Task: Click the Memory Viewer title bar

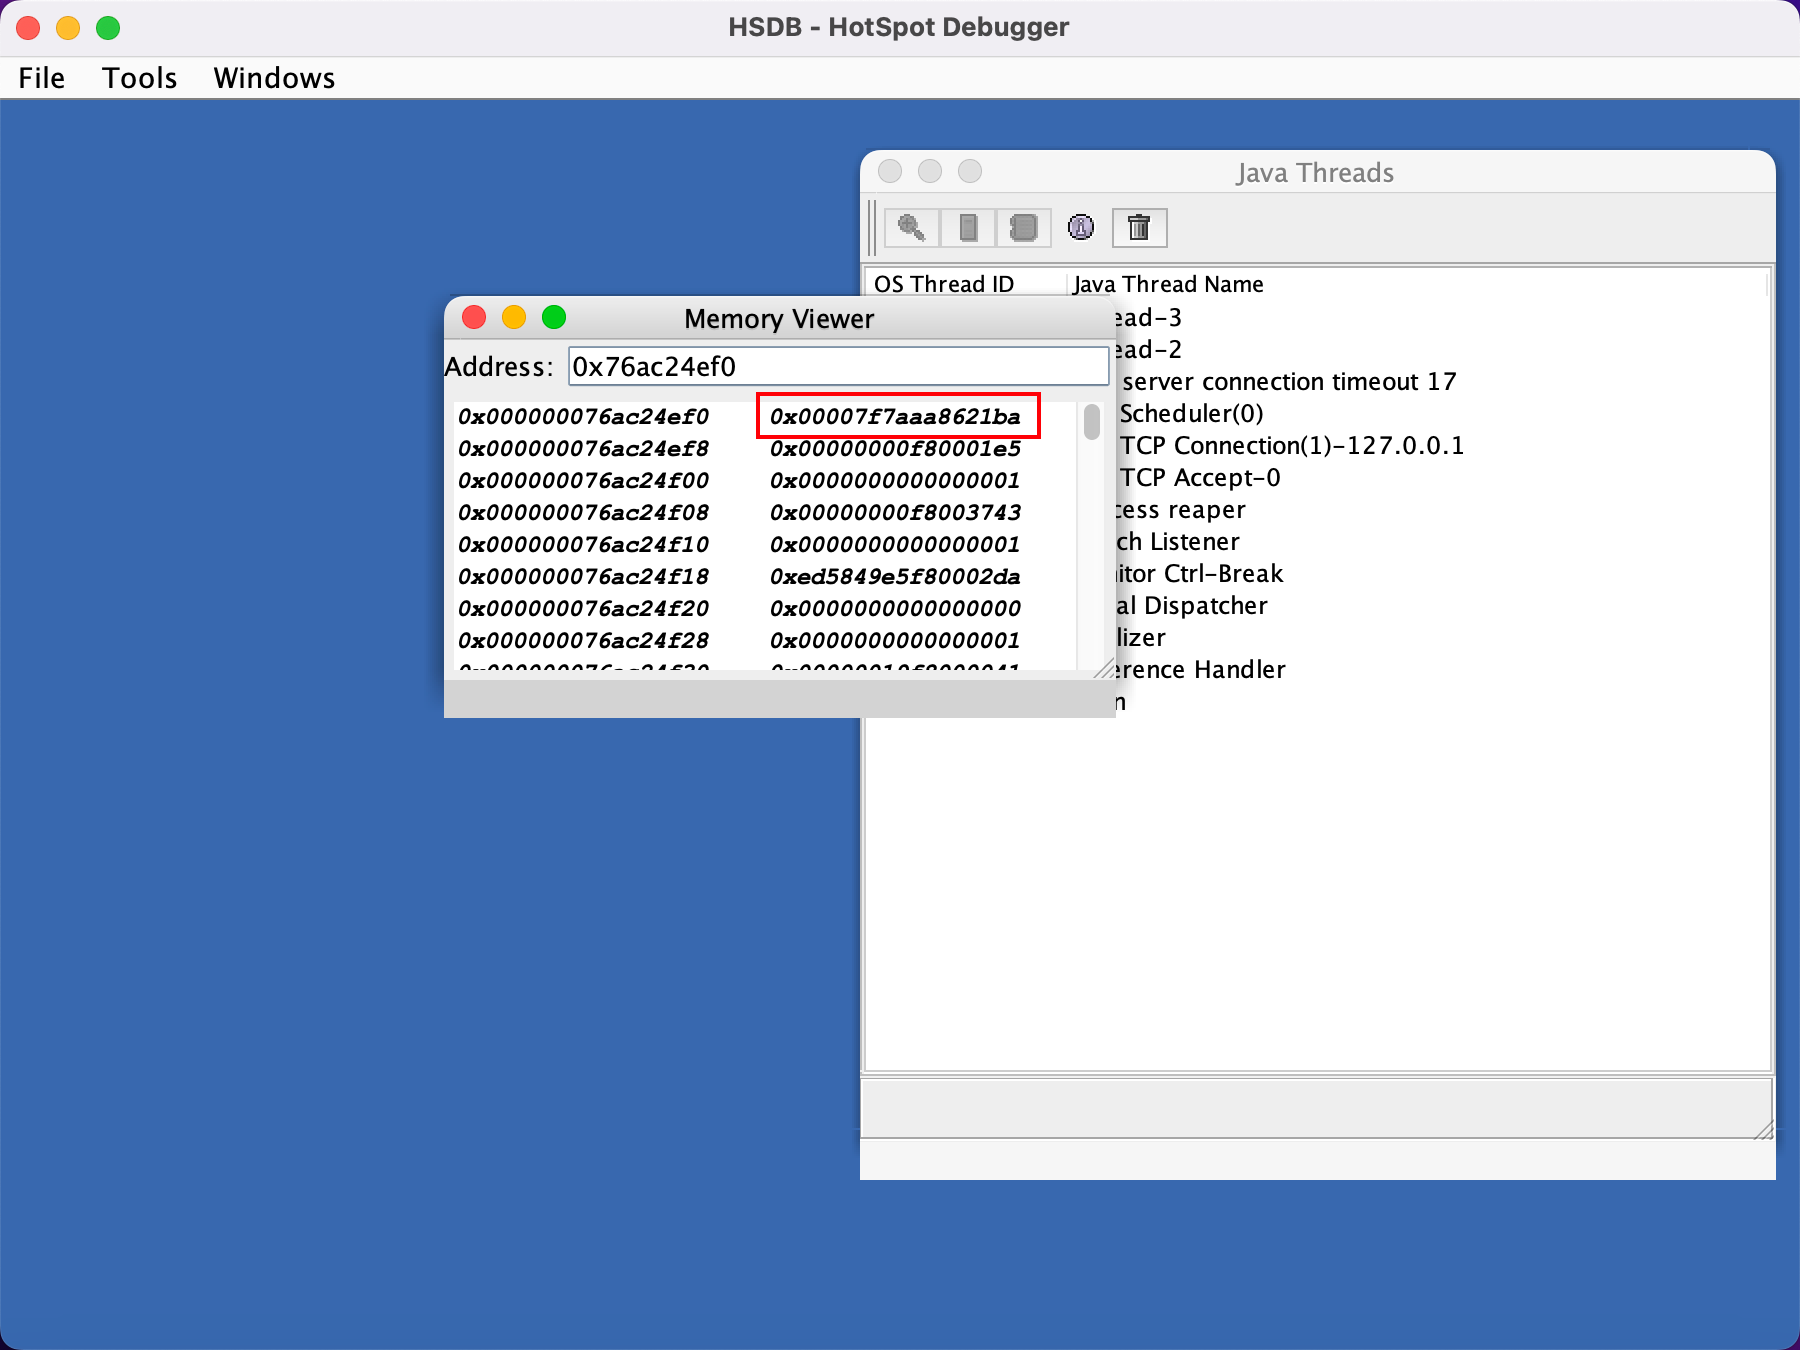Action: click(780, 318)
